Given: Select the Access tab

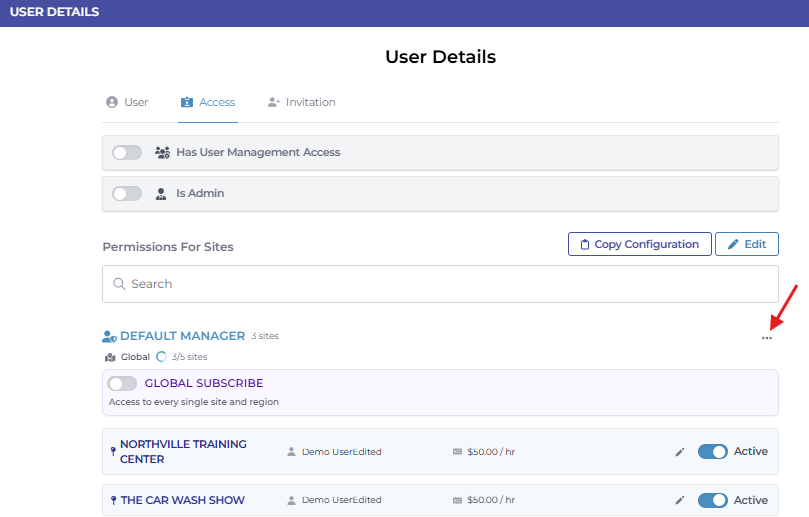Looking at the screenshot, I should pyautogui.click(x=208, y=102).
